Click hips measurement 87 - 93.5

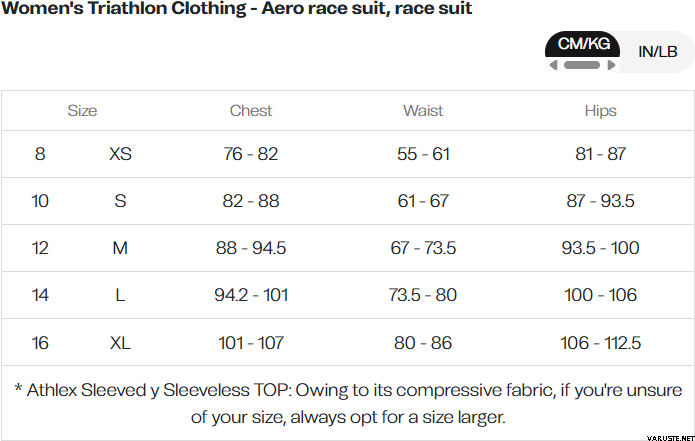[600, 201]
